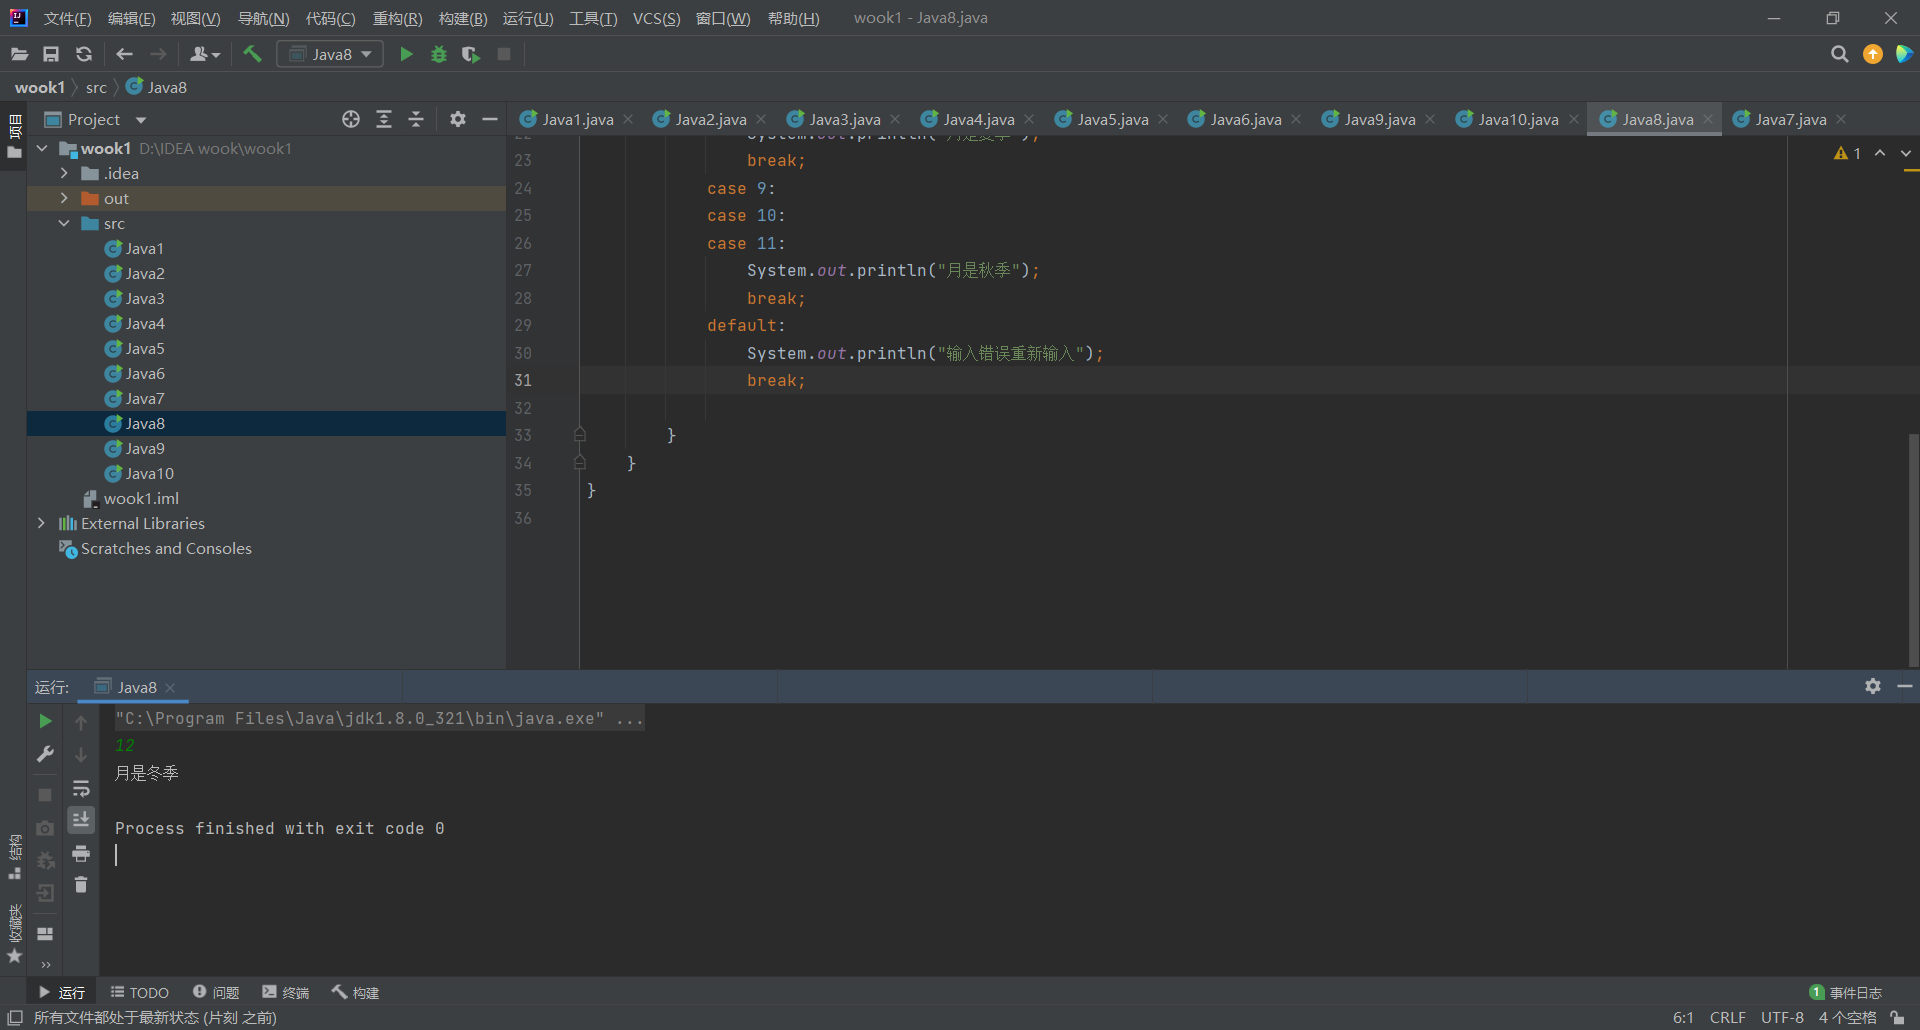Click the Search Everywhere magnifier icon

[x=1839, y=54]
